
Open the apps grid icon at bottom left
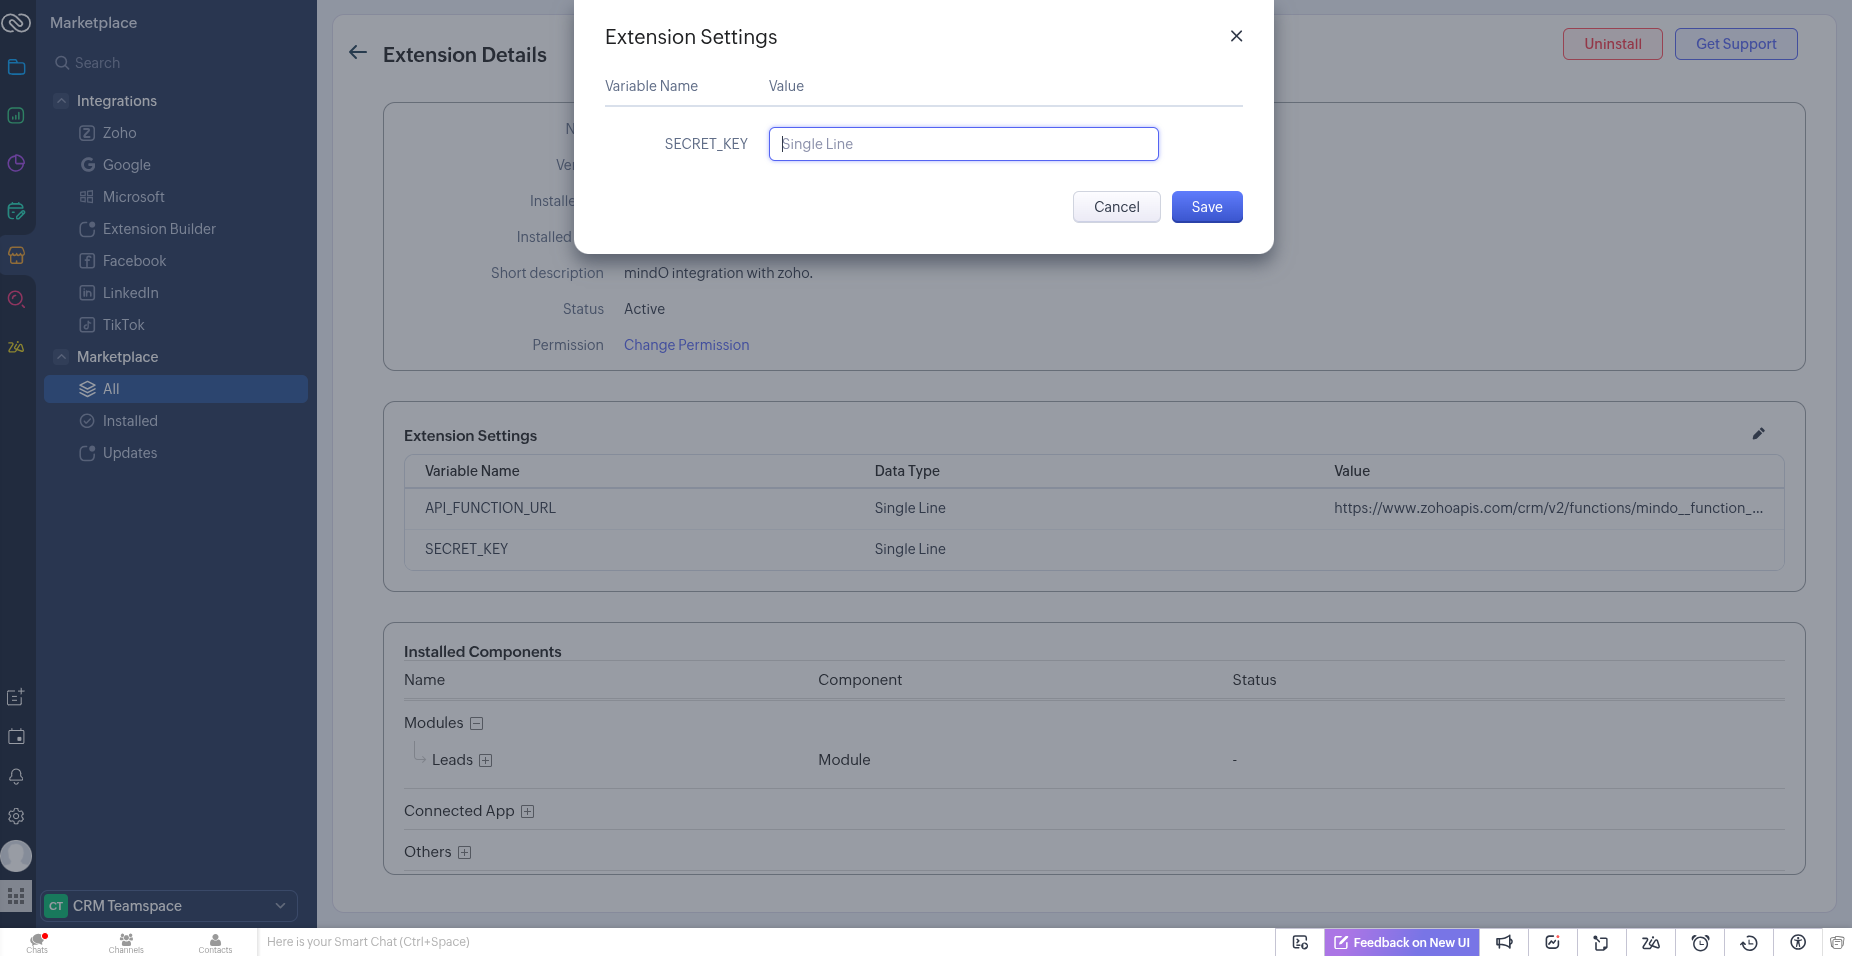point(16,896)
